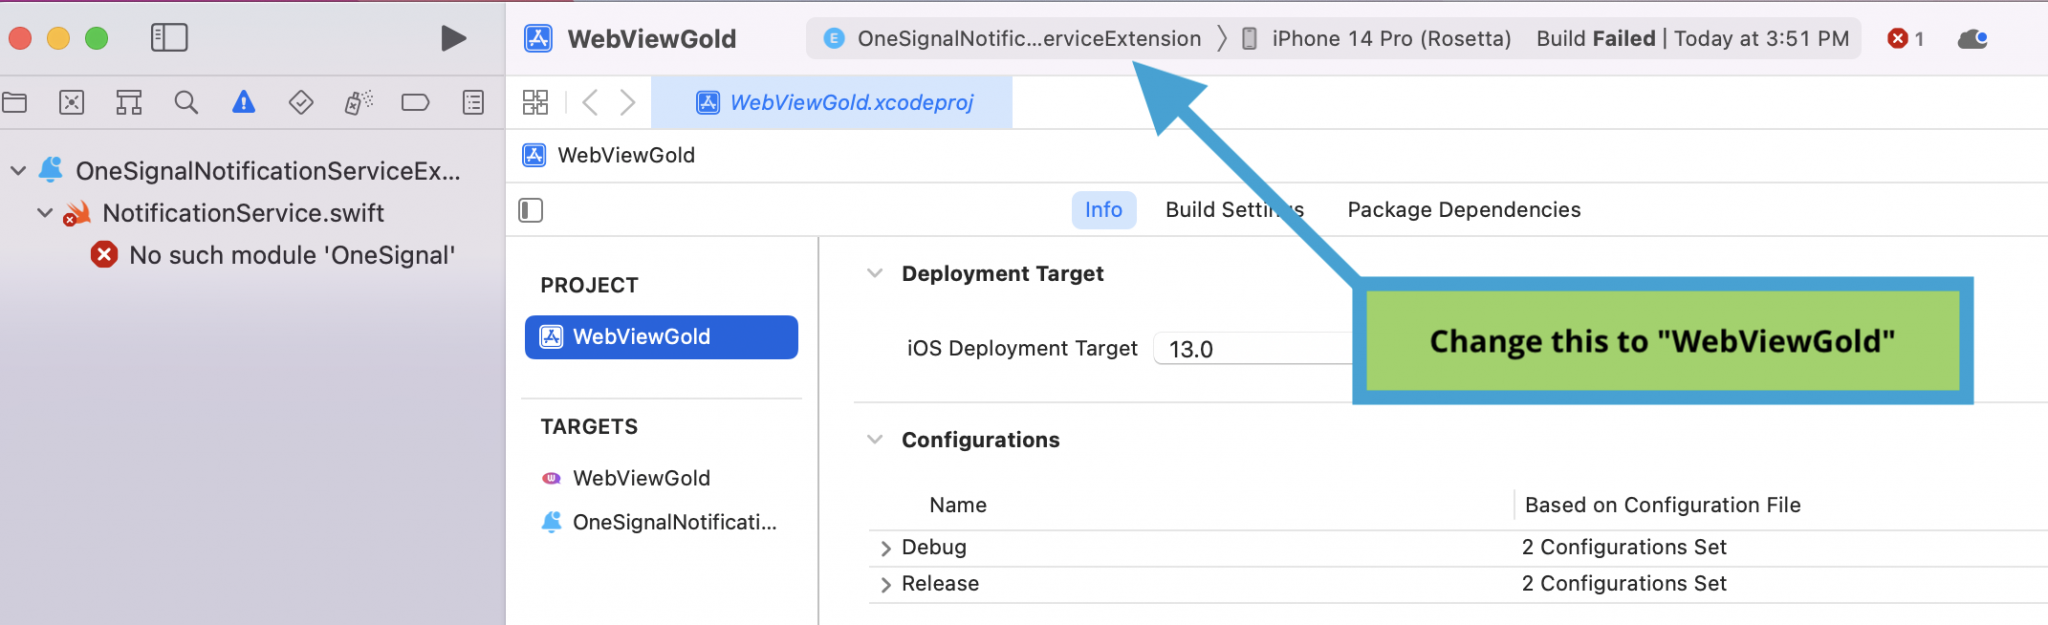Show the Symbol navigator
Screen dimensions: 2048x625
129,102
